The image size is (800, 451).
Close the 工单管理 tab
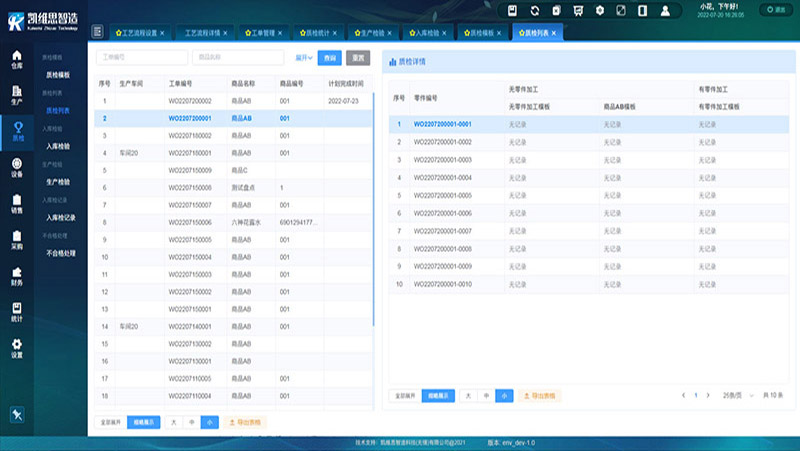click(x=280, y=33)
